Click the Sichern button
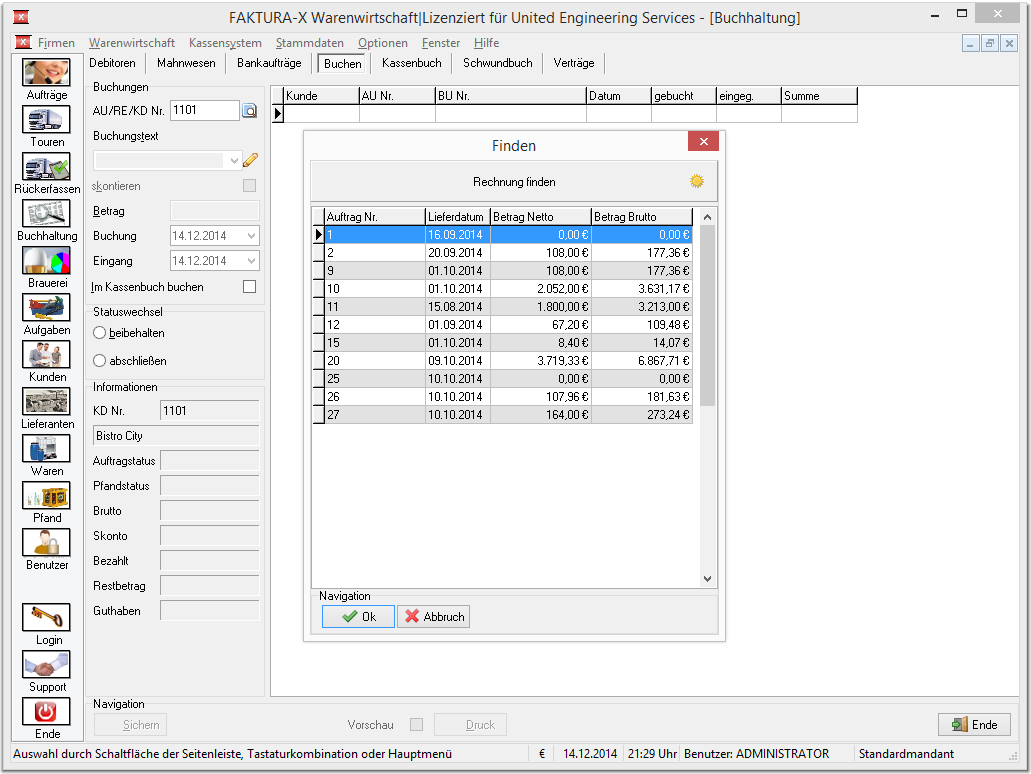Viewport: 1031px width, 774px height. pyautogui.click(x=130, y=724)
